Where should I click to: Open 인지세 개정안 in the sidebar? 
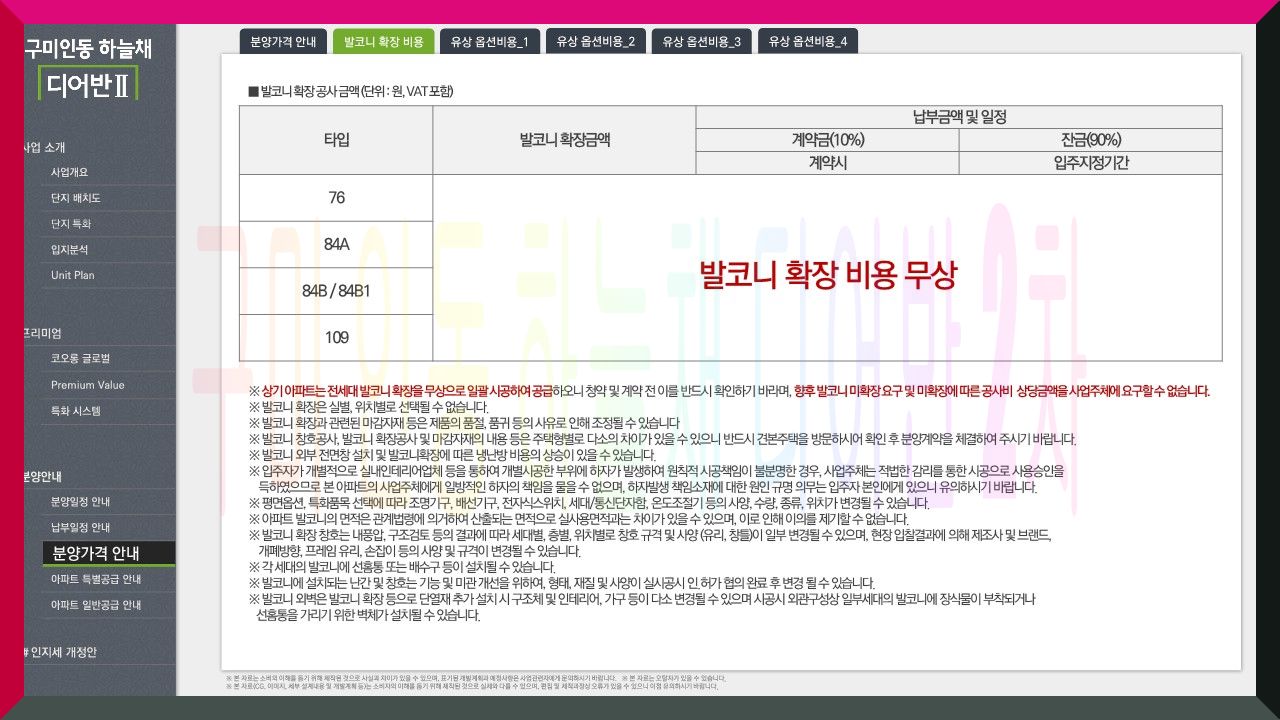click(60, 652)
